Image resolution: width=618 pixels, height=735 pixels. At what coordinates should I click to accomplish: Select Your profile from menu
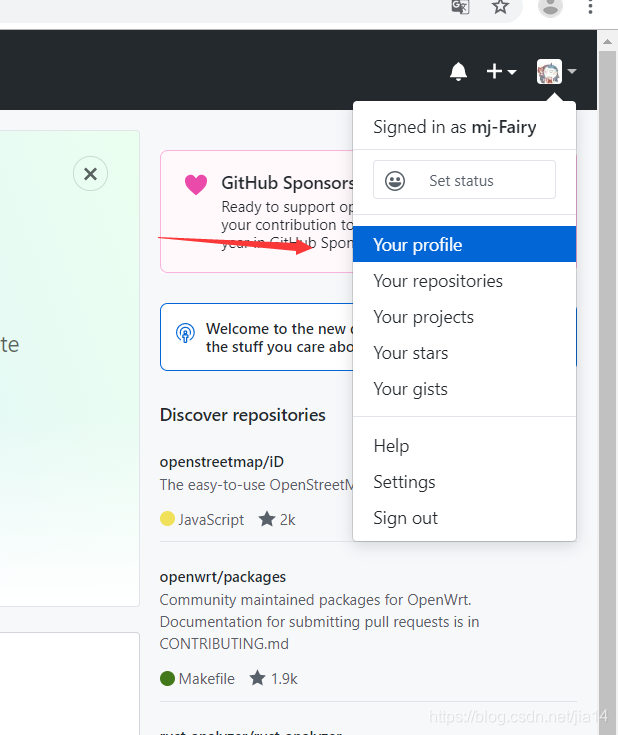pyautogui.click(x=464, y=244)
